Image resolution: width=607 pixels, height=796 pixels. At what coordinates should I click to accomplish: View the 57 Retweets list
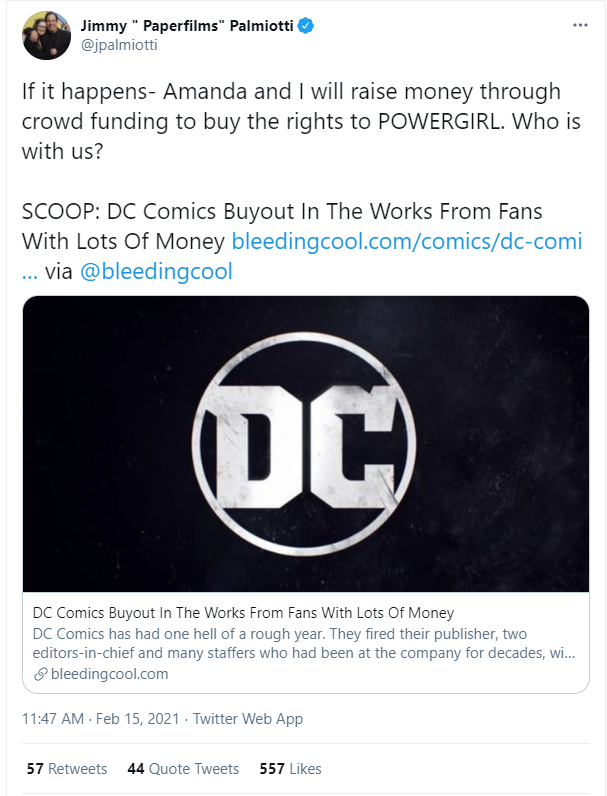pyautogui.click(x=66, y=769)
